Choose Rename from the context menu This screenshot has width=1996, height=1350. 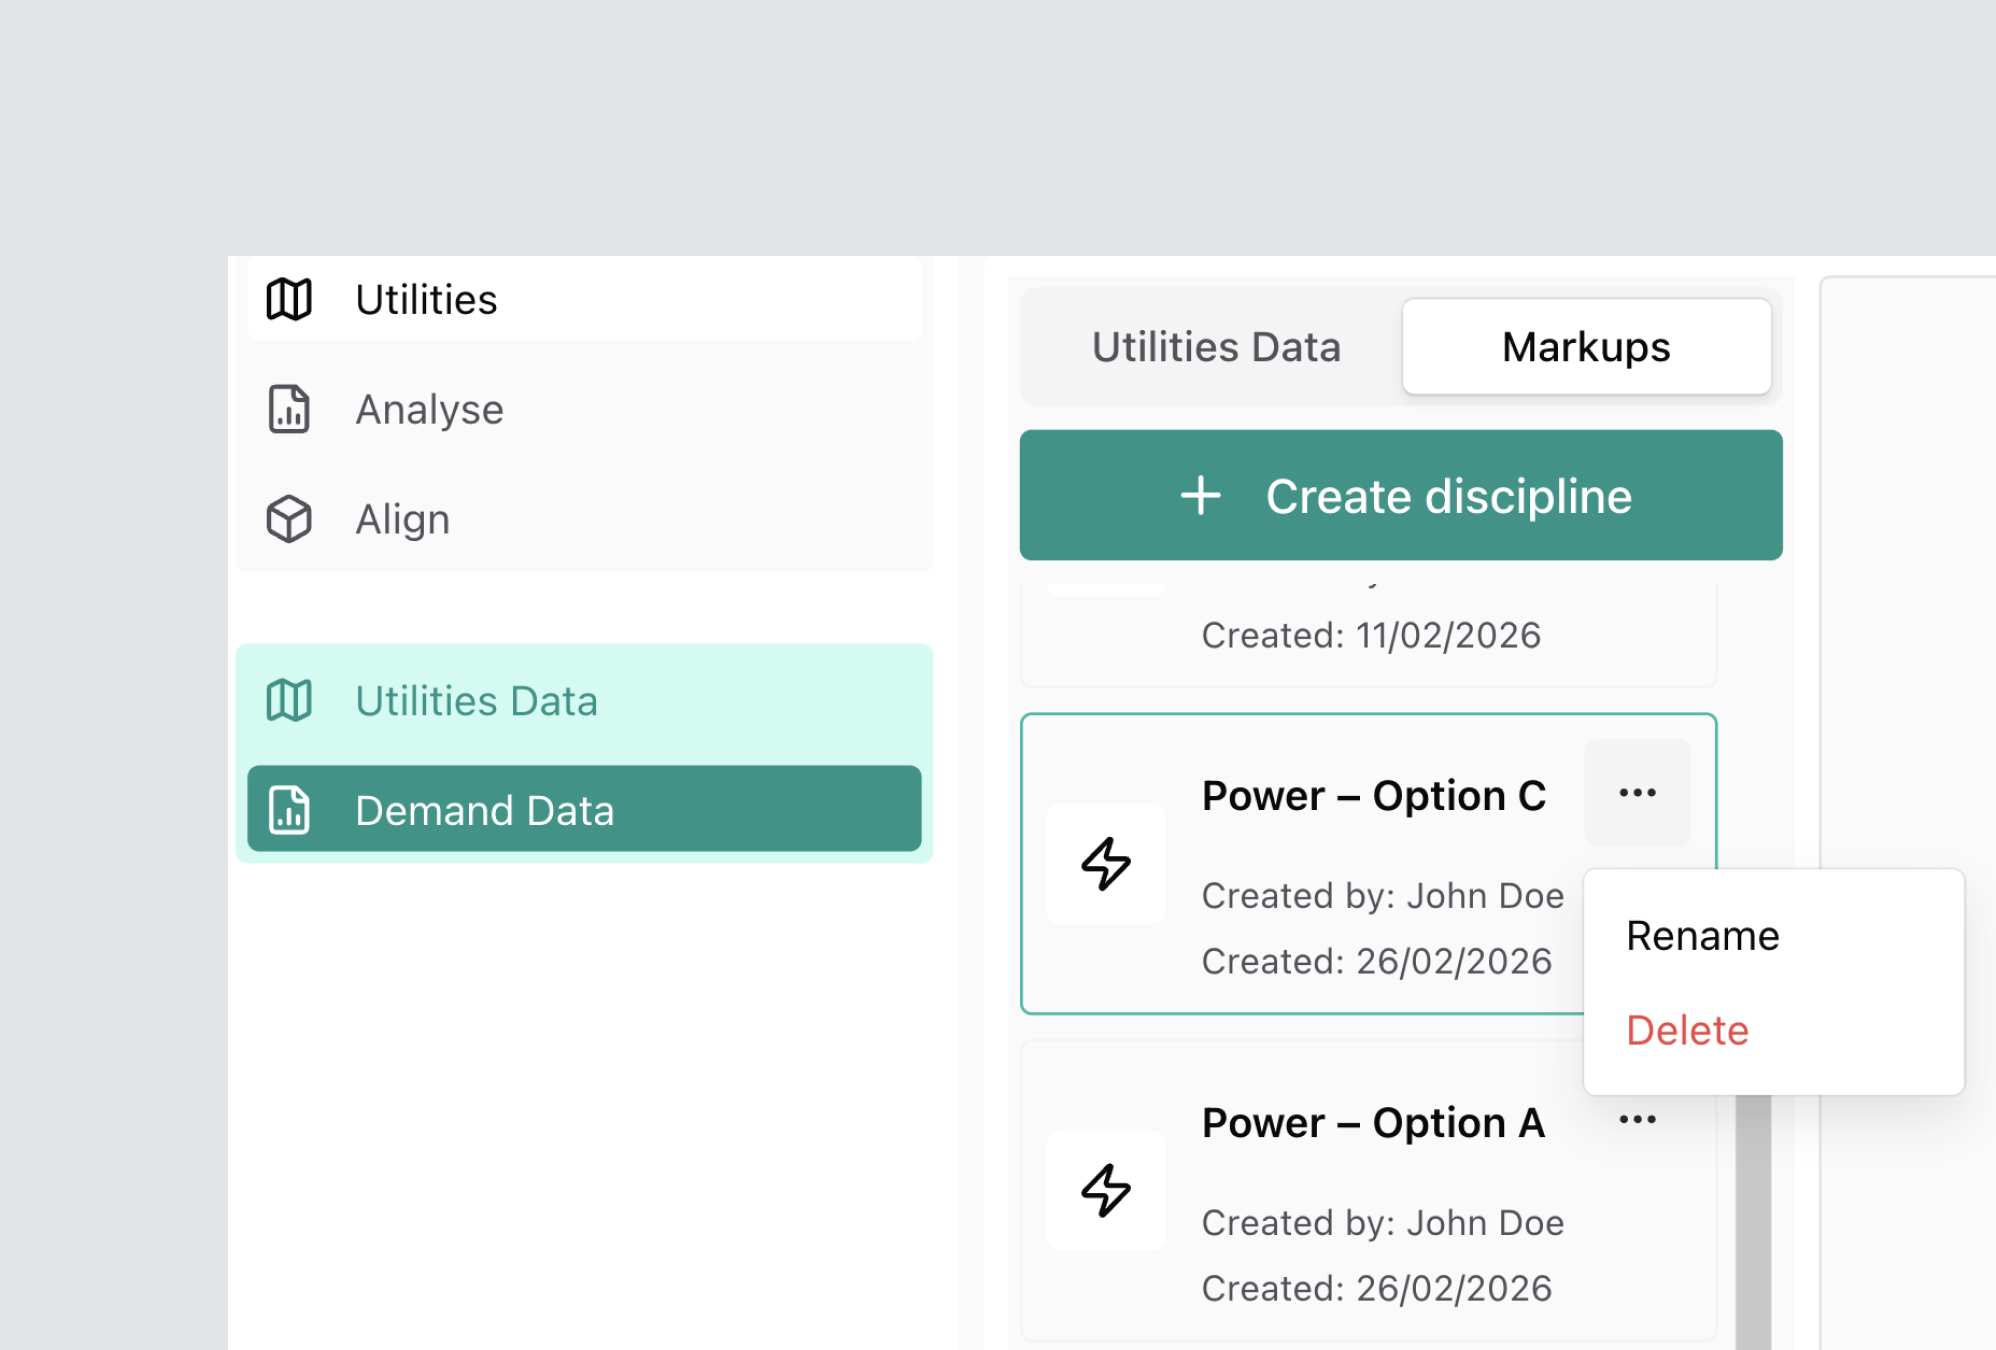point(1702,936)
